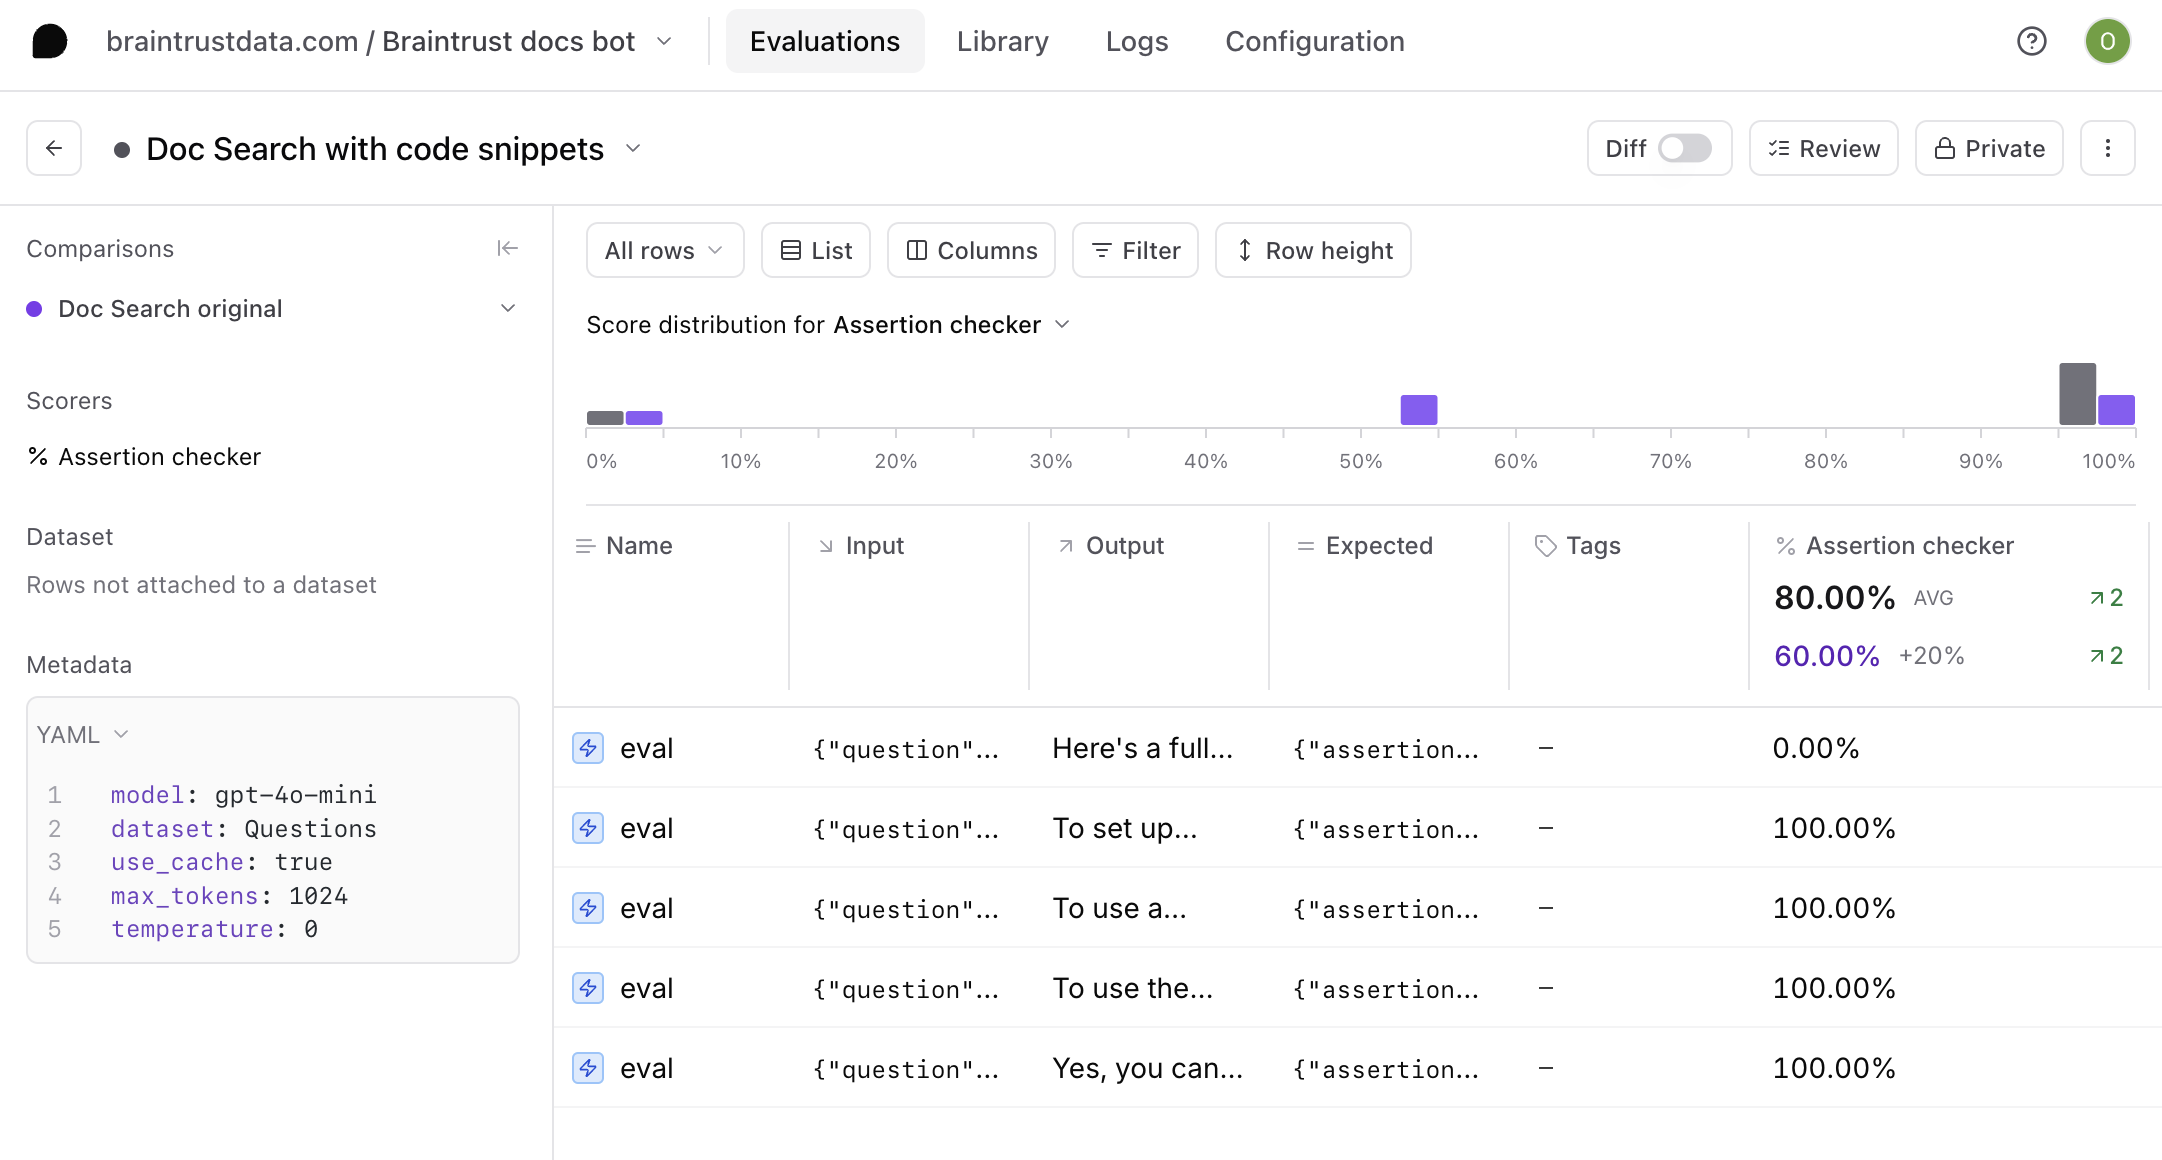This screenshot has width=2162, height=1160.
Task: Click the purple histogram bar near 50%
Action: (1418, 410)
